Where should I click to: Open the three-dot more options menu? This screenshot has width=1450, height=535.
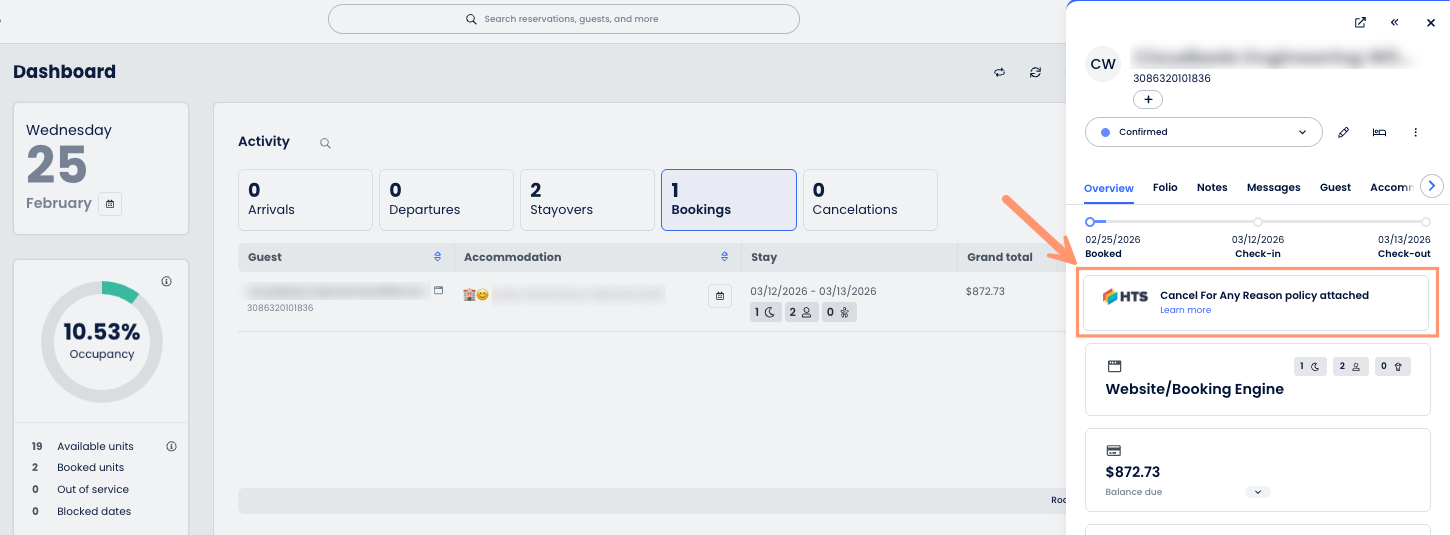click(1415, 132)
